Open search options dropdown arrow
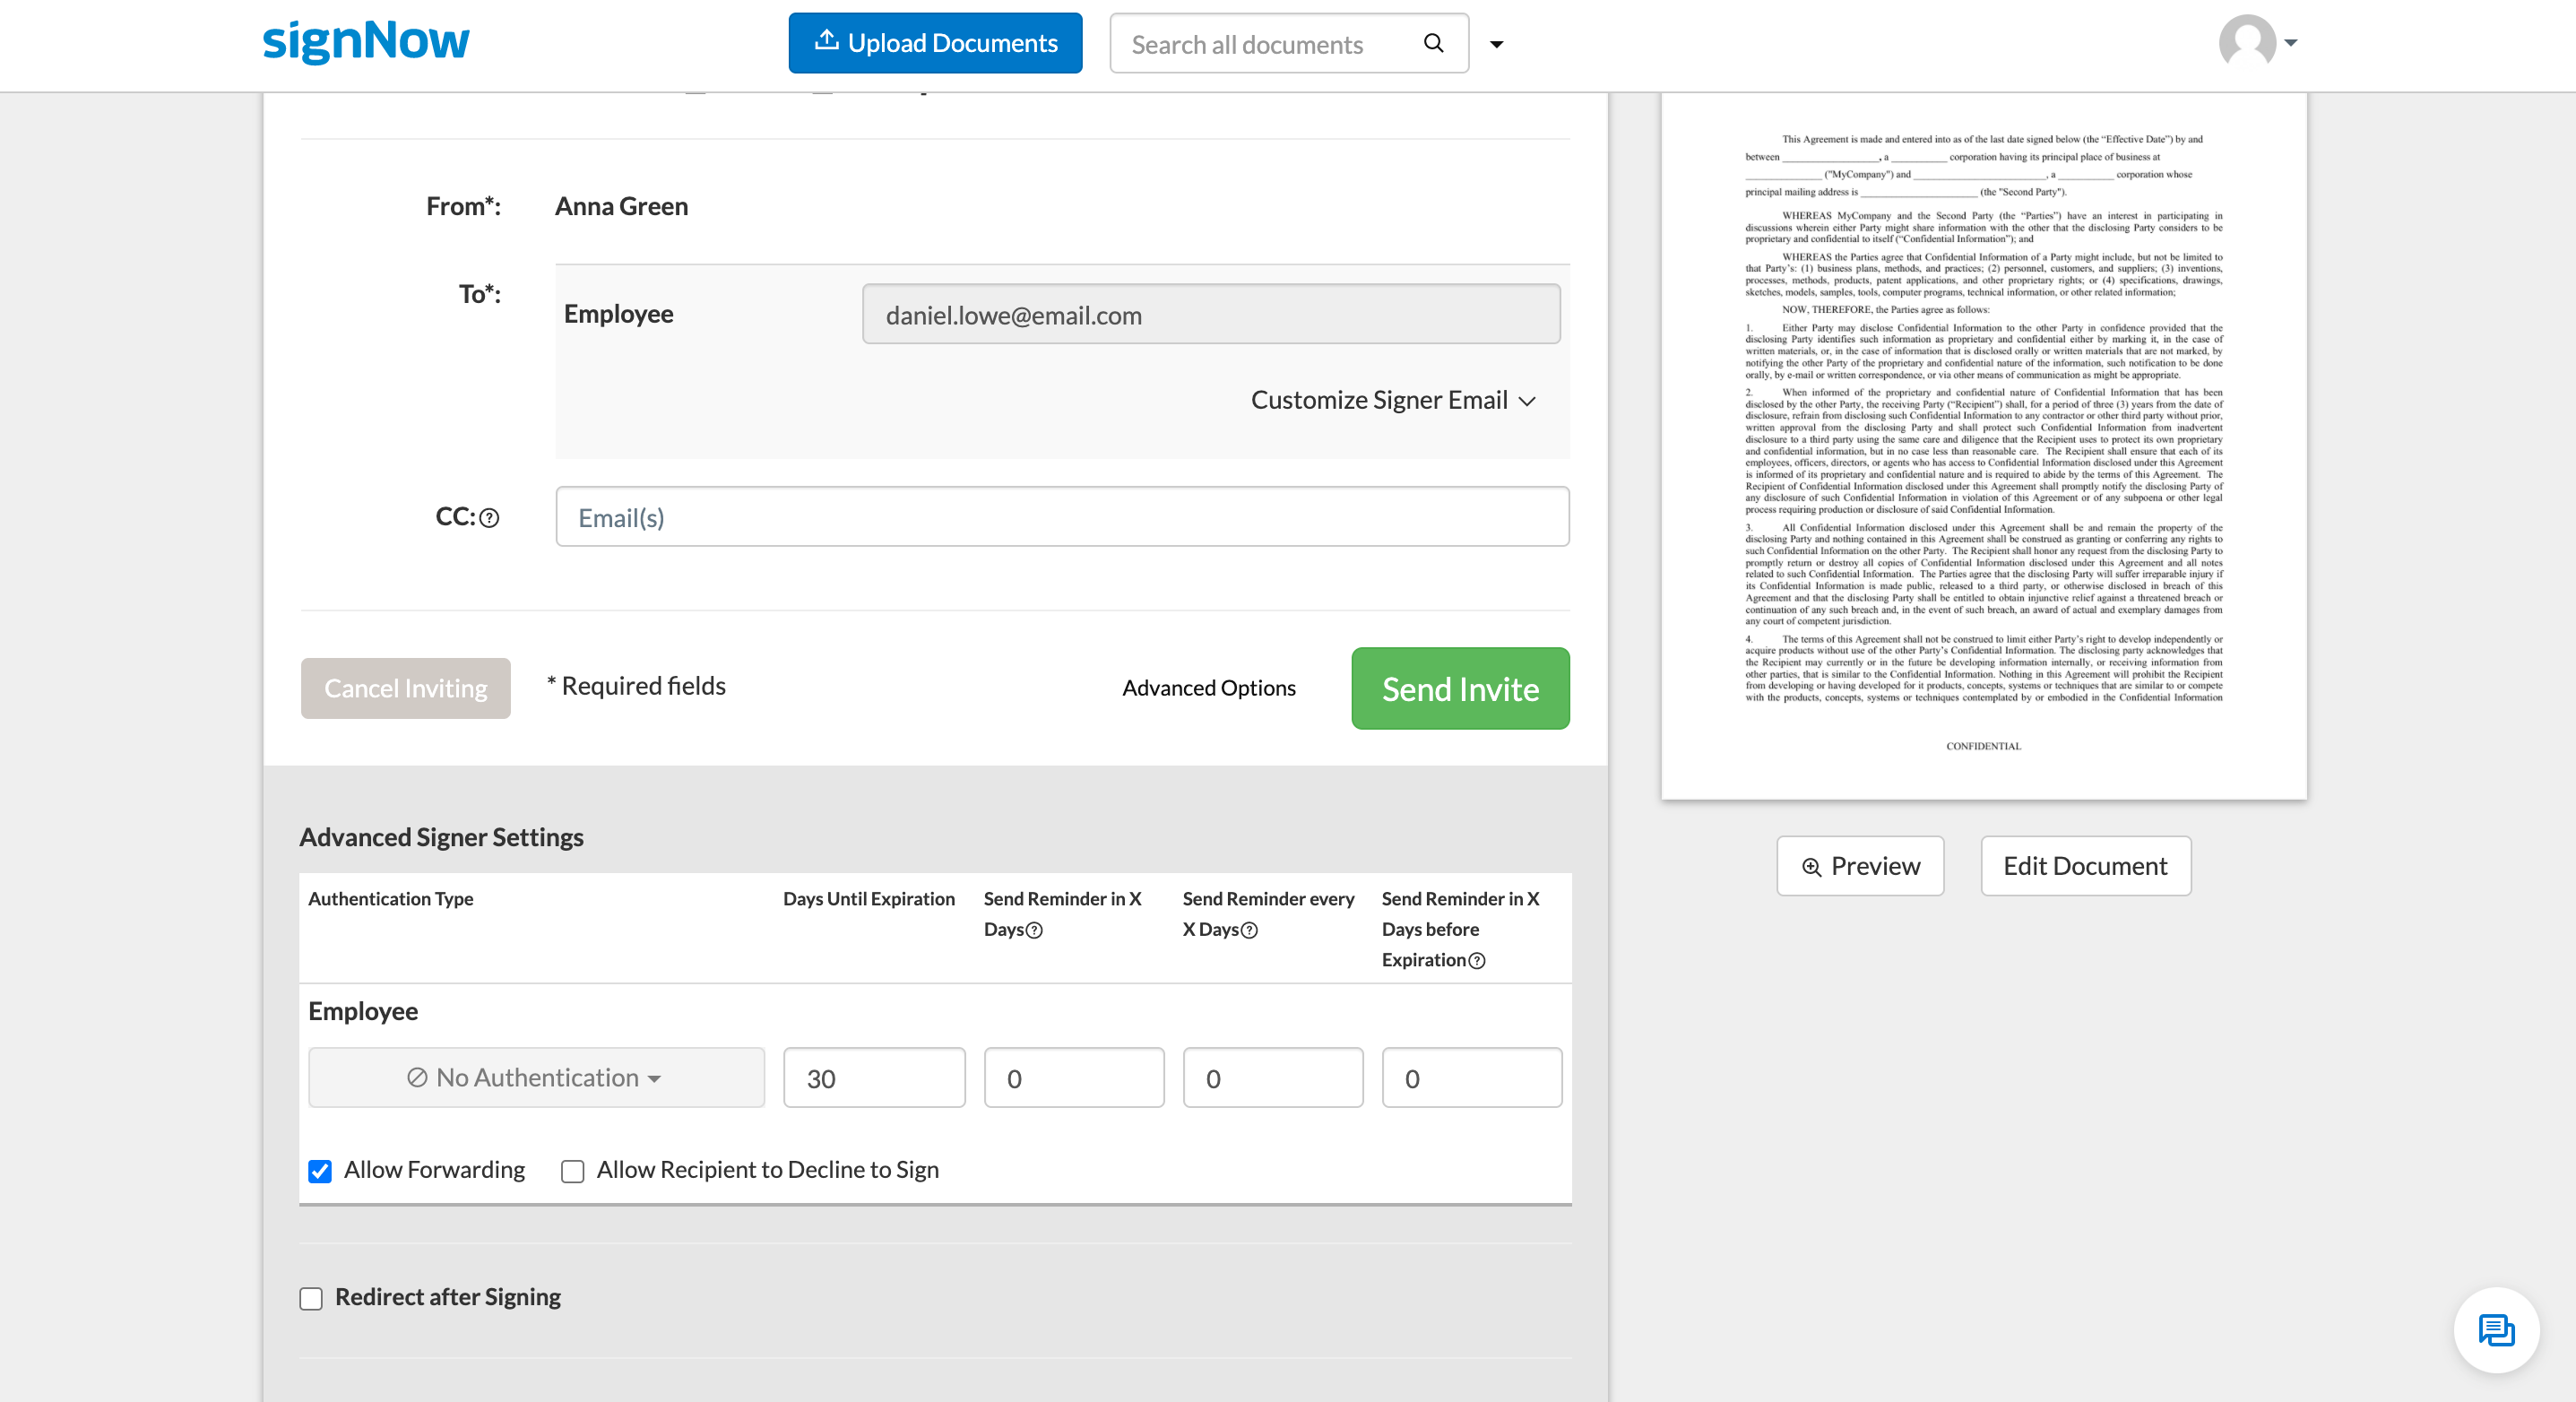The height and width of the screenshot is (1402, 2576). tap(1497, 44)
